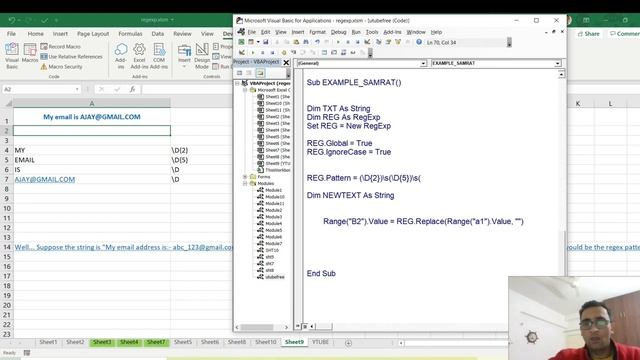The image size is (640, 360).
Task: Start Record Macro in Excel ribbon
Action: pyautogui.click(x=60, y=47)
